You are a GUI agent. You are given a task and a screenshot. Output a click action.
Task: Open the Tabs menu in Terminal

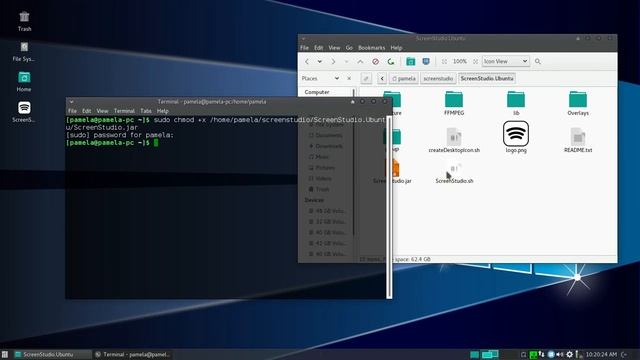tap(146, 111)
